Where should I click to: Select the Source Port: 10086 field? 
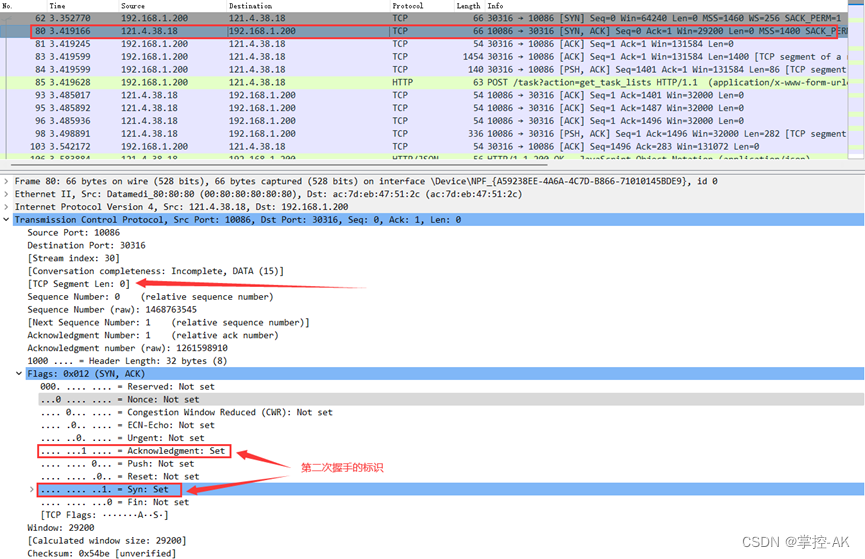[73, 233]
